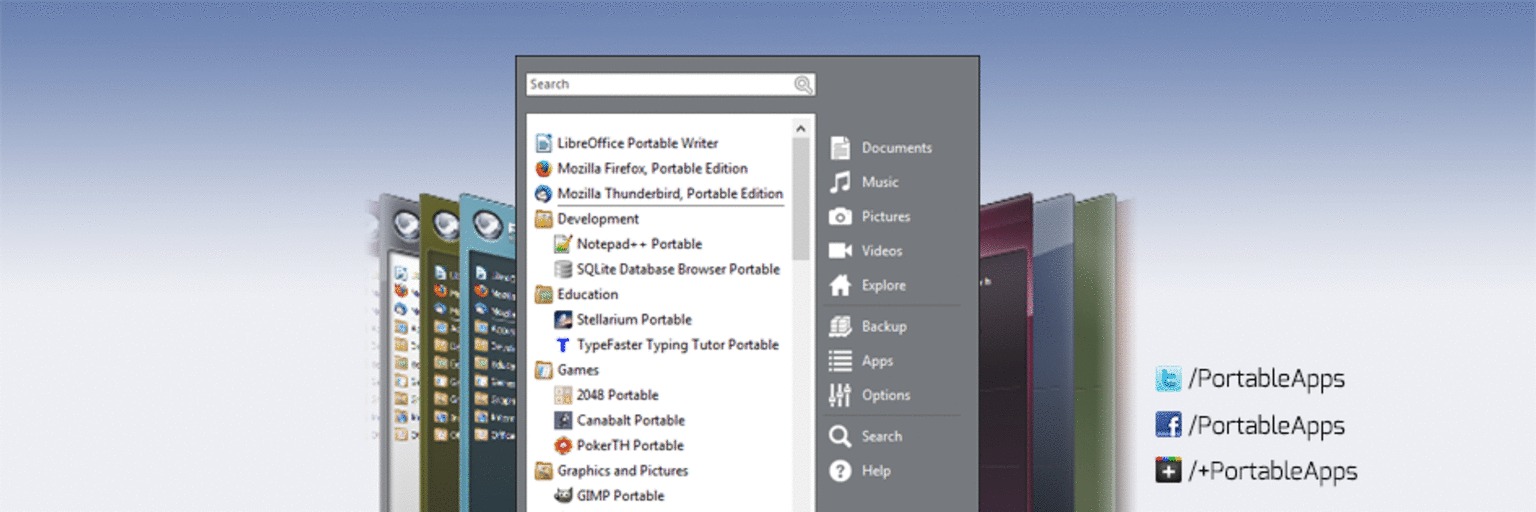Click the Facebook icon
Screen dimensions: 1536x512
tap(1168, 425)
